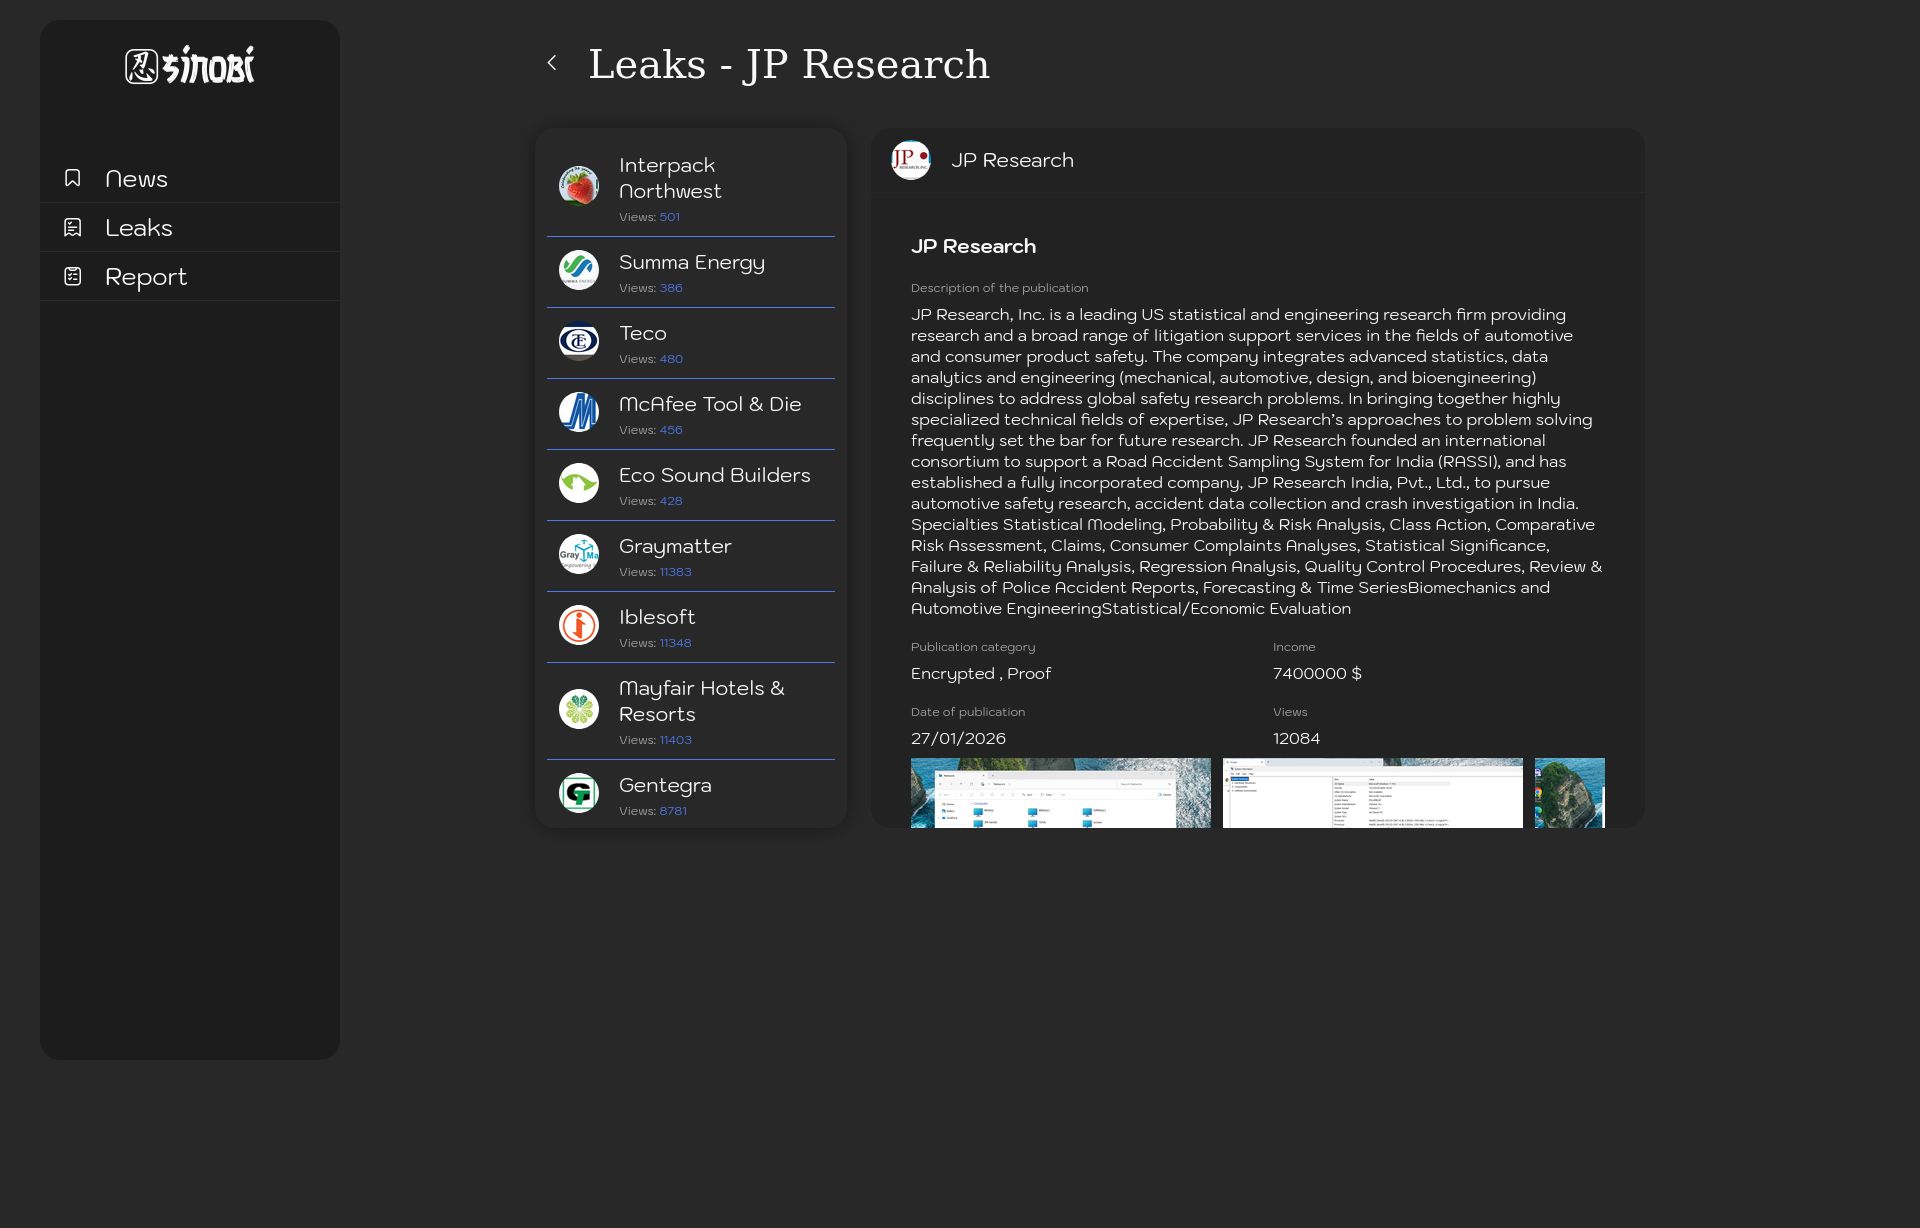Screen dimensions: 1920x1228
Task: Click the back arrow beside page title
Action: tap(551, 63)
